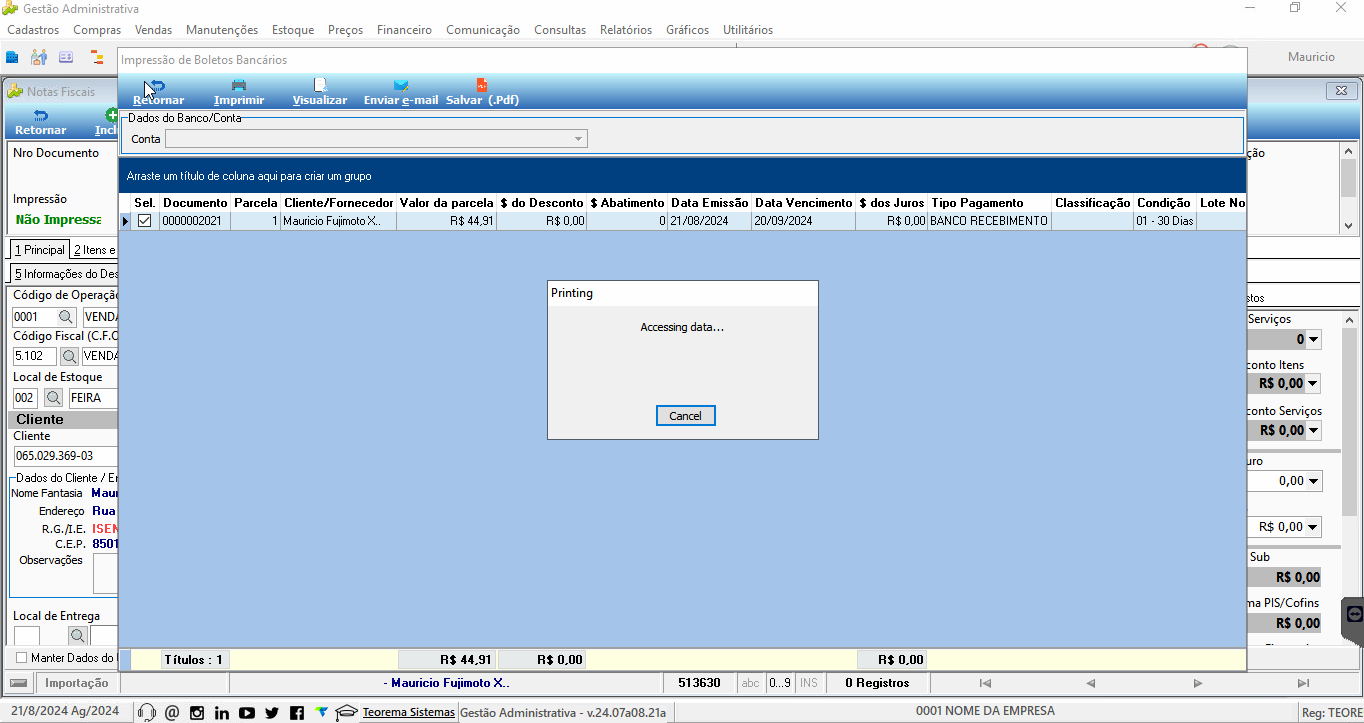1364x723 pixels.
Task: Open the Financeiro menu
Action: (404, 30)
